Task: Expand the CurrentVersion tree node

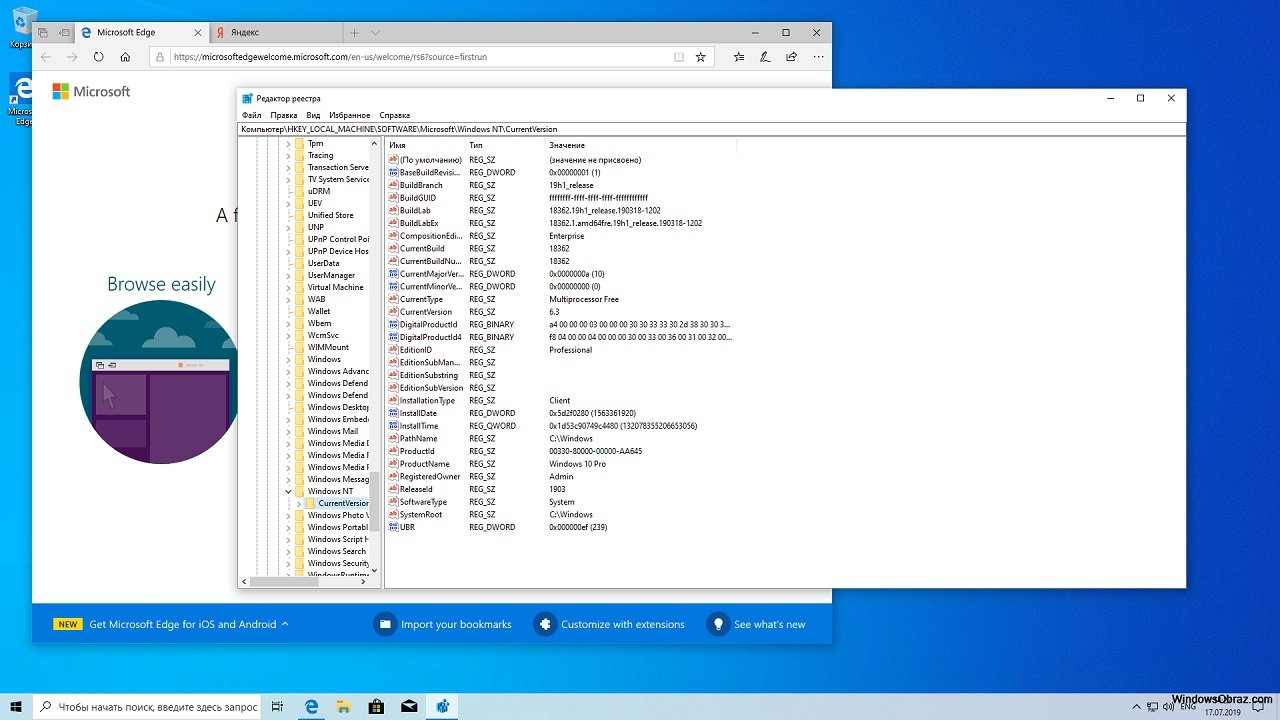Action: pyautogui.click(x=298, y=504)
